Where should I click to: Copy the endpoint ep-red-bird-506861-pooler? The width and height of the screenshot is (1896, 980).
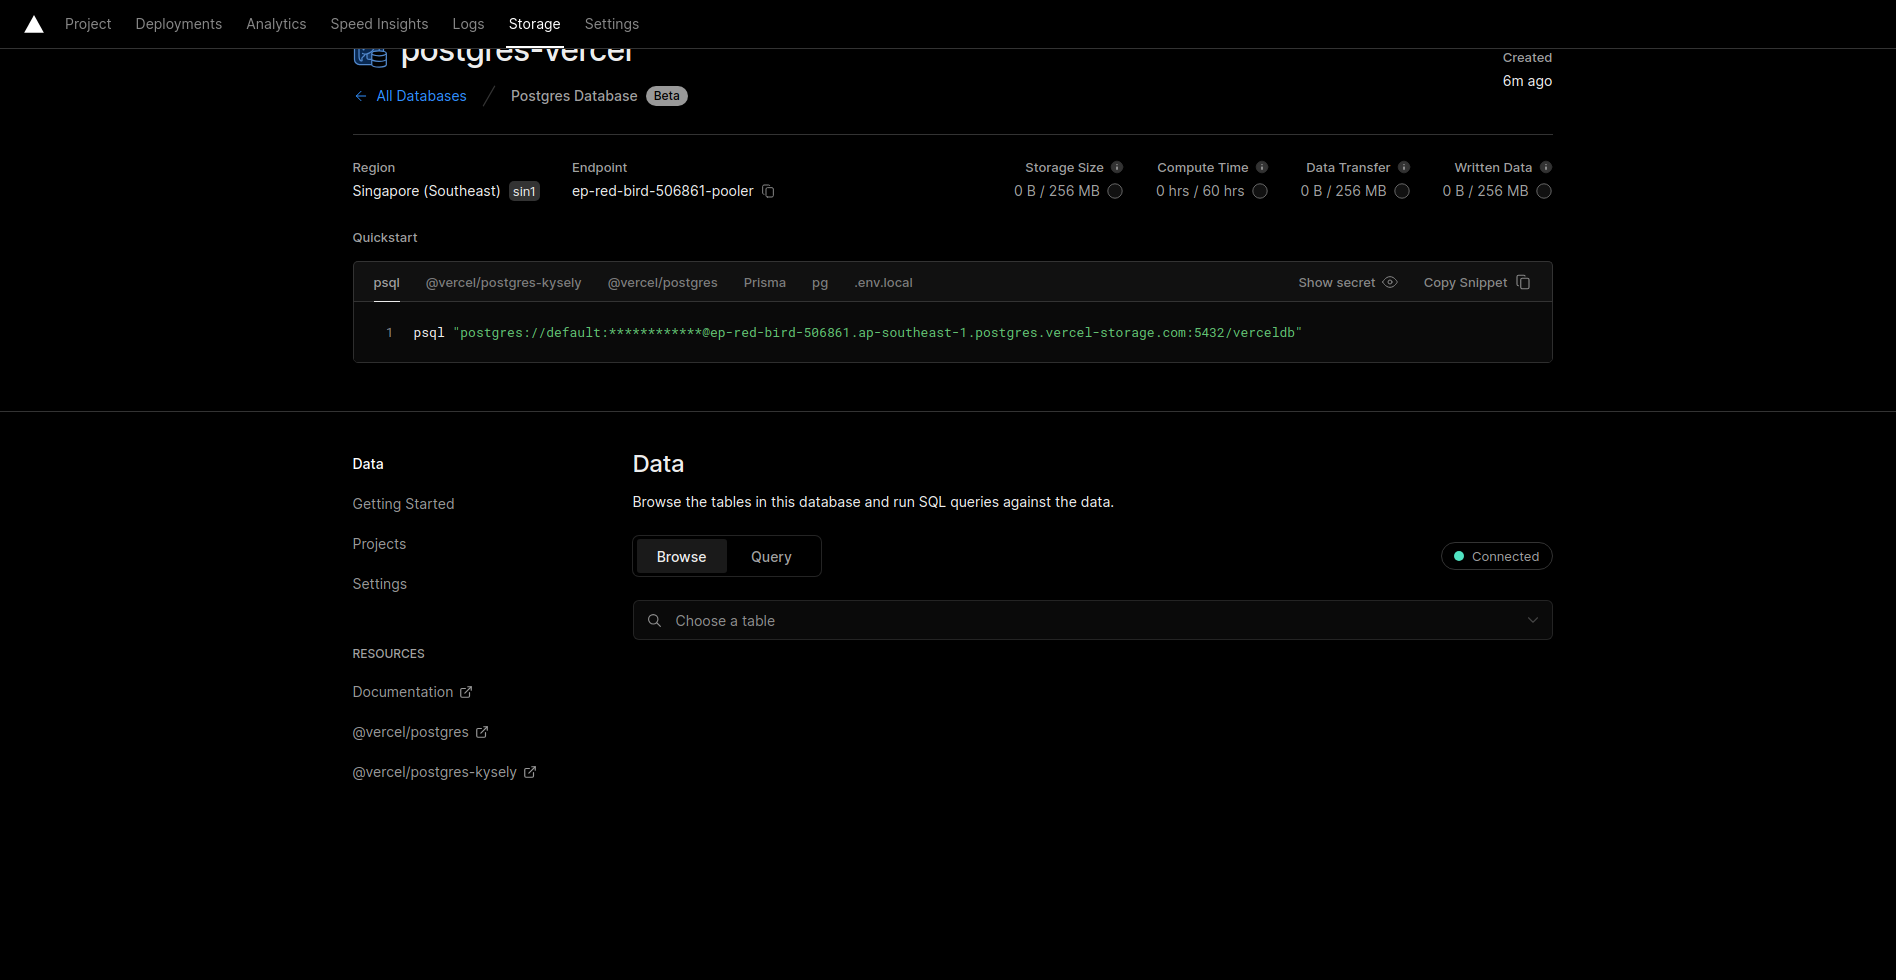pyautogui.click(x=768, y=191)
